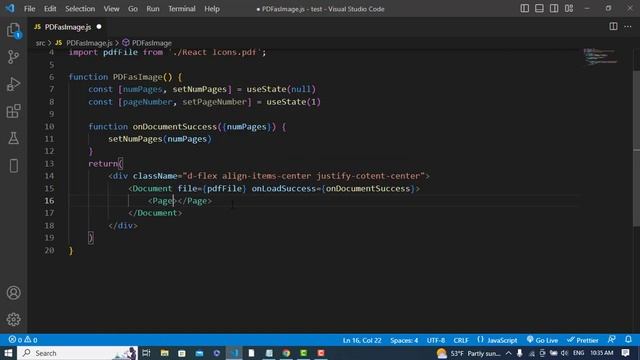Click Ln 16, Col 22 status entry

(x=362, y=340)
